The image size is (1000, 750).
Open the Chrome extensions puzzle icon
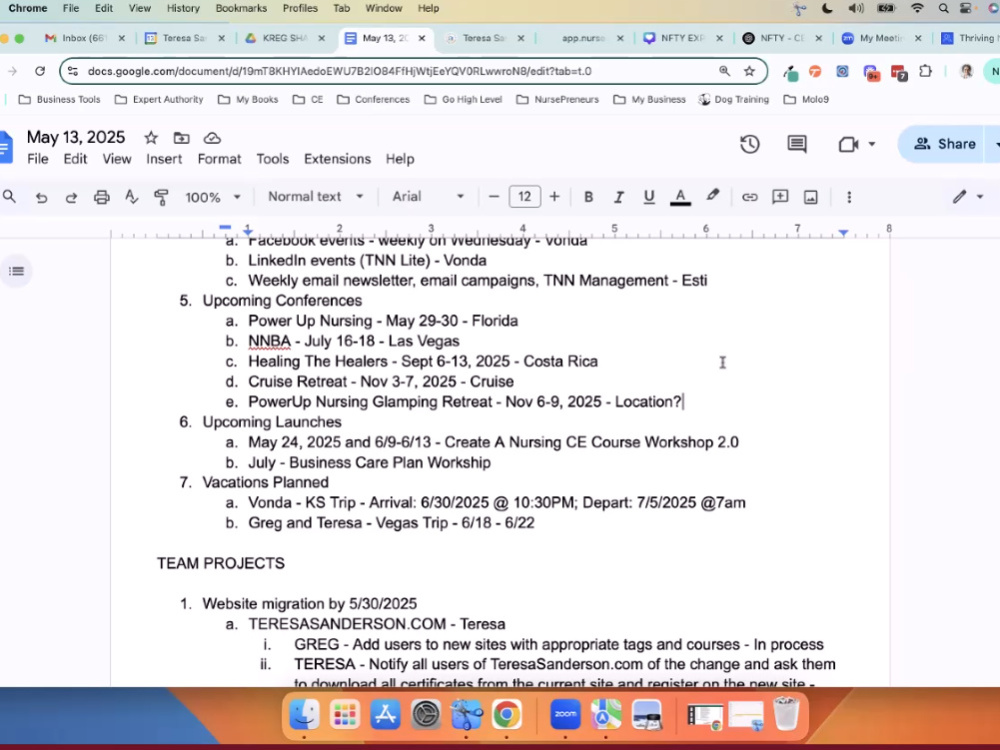pos(925,71)
